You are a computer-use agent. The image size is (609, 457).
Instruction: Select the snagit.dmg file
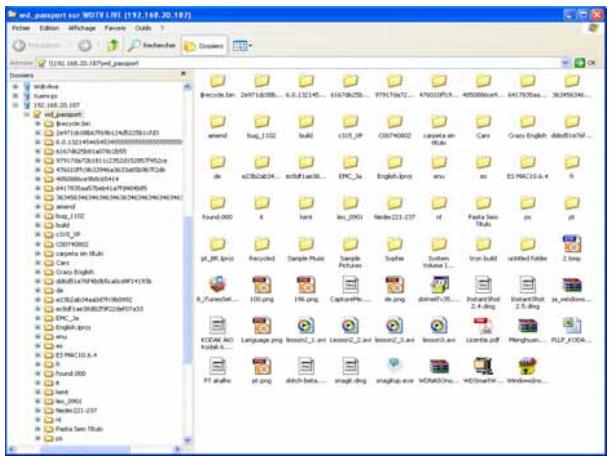pos(350,371)
